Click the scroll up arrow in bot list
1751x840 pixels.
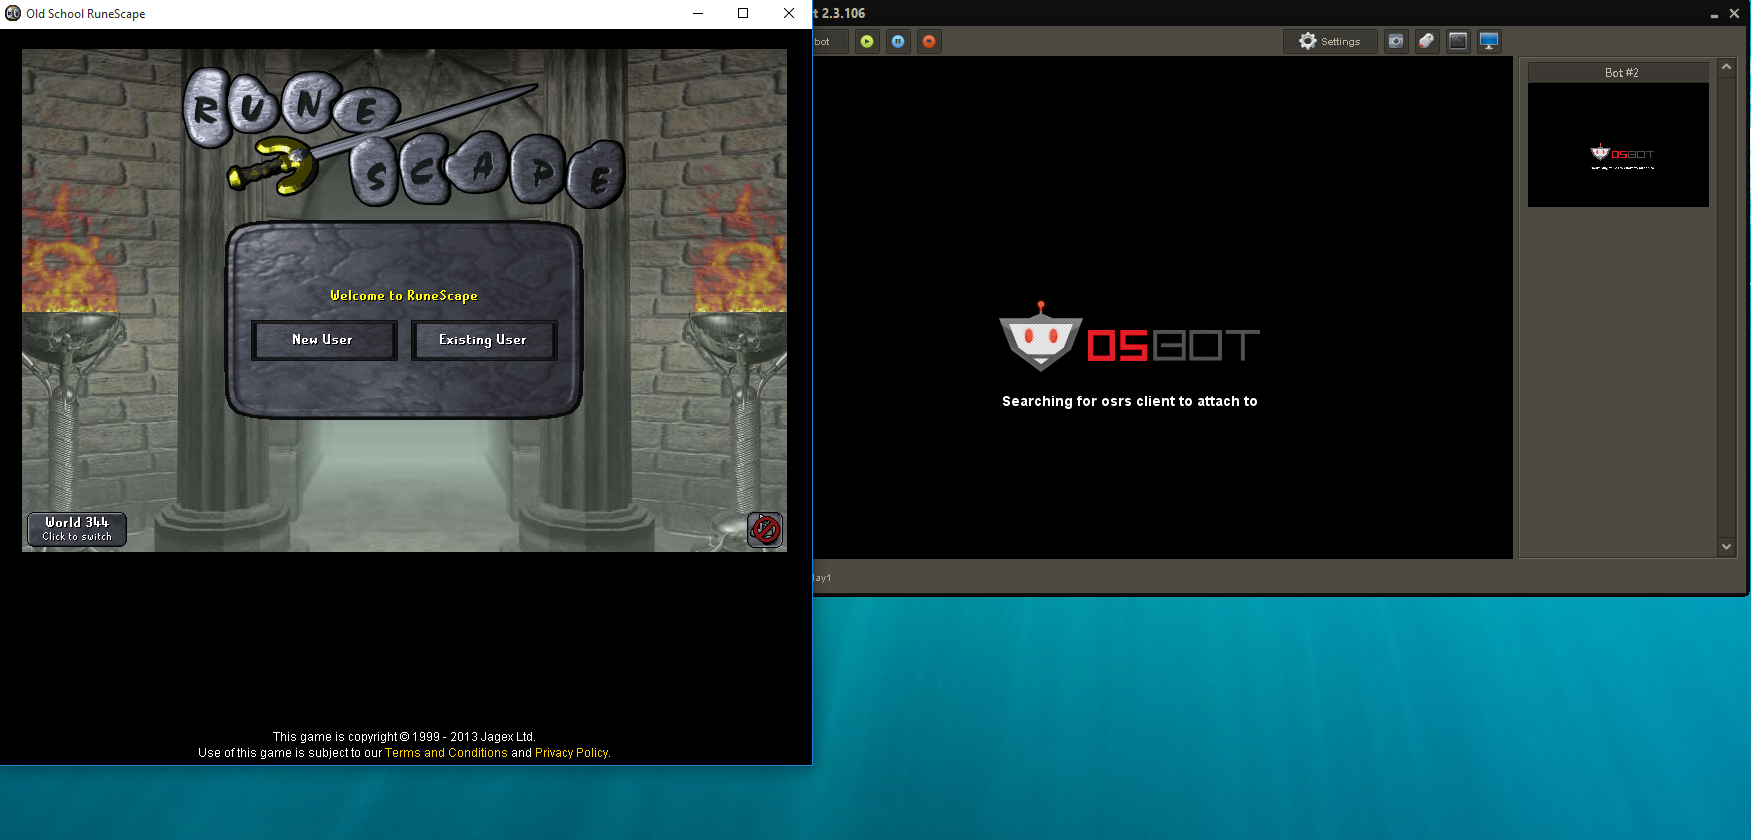point(1726,67)
